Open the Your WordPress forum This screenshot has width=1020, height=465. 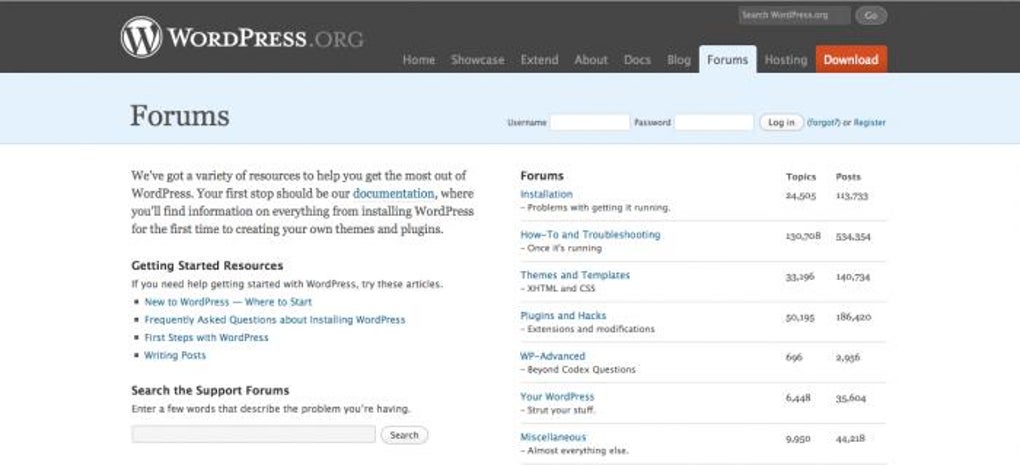pos(557,397)
